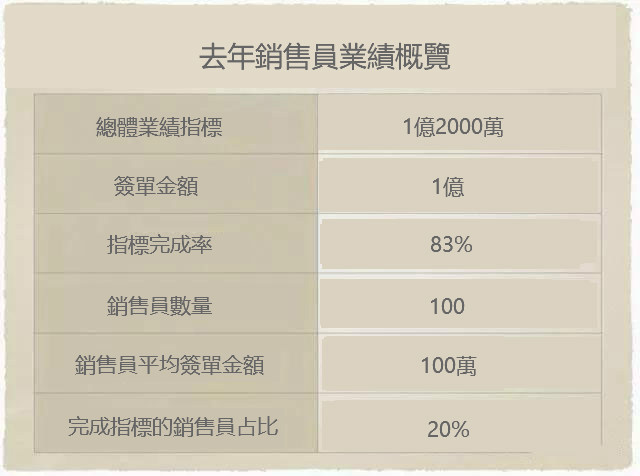
Task: Click the 1億2000萬 value cell
Action: pos(460,124)
